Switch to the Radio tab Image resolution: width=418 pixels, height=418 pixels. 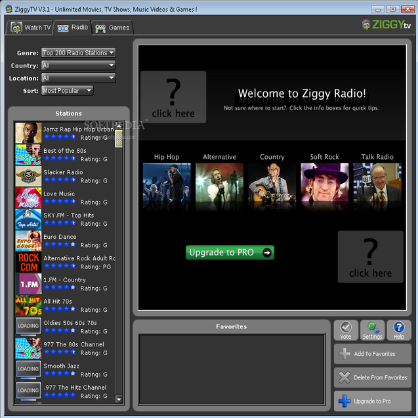coord(72,27)
